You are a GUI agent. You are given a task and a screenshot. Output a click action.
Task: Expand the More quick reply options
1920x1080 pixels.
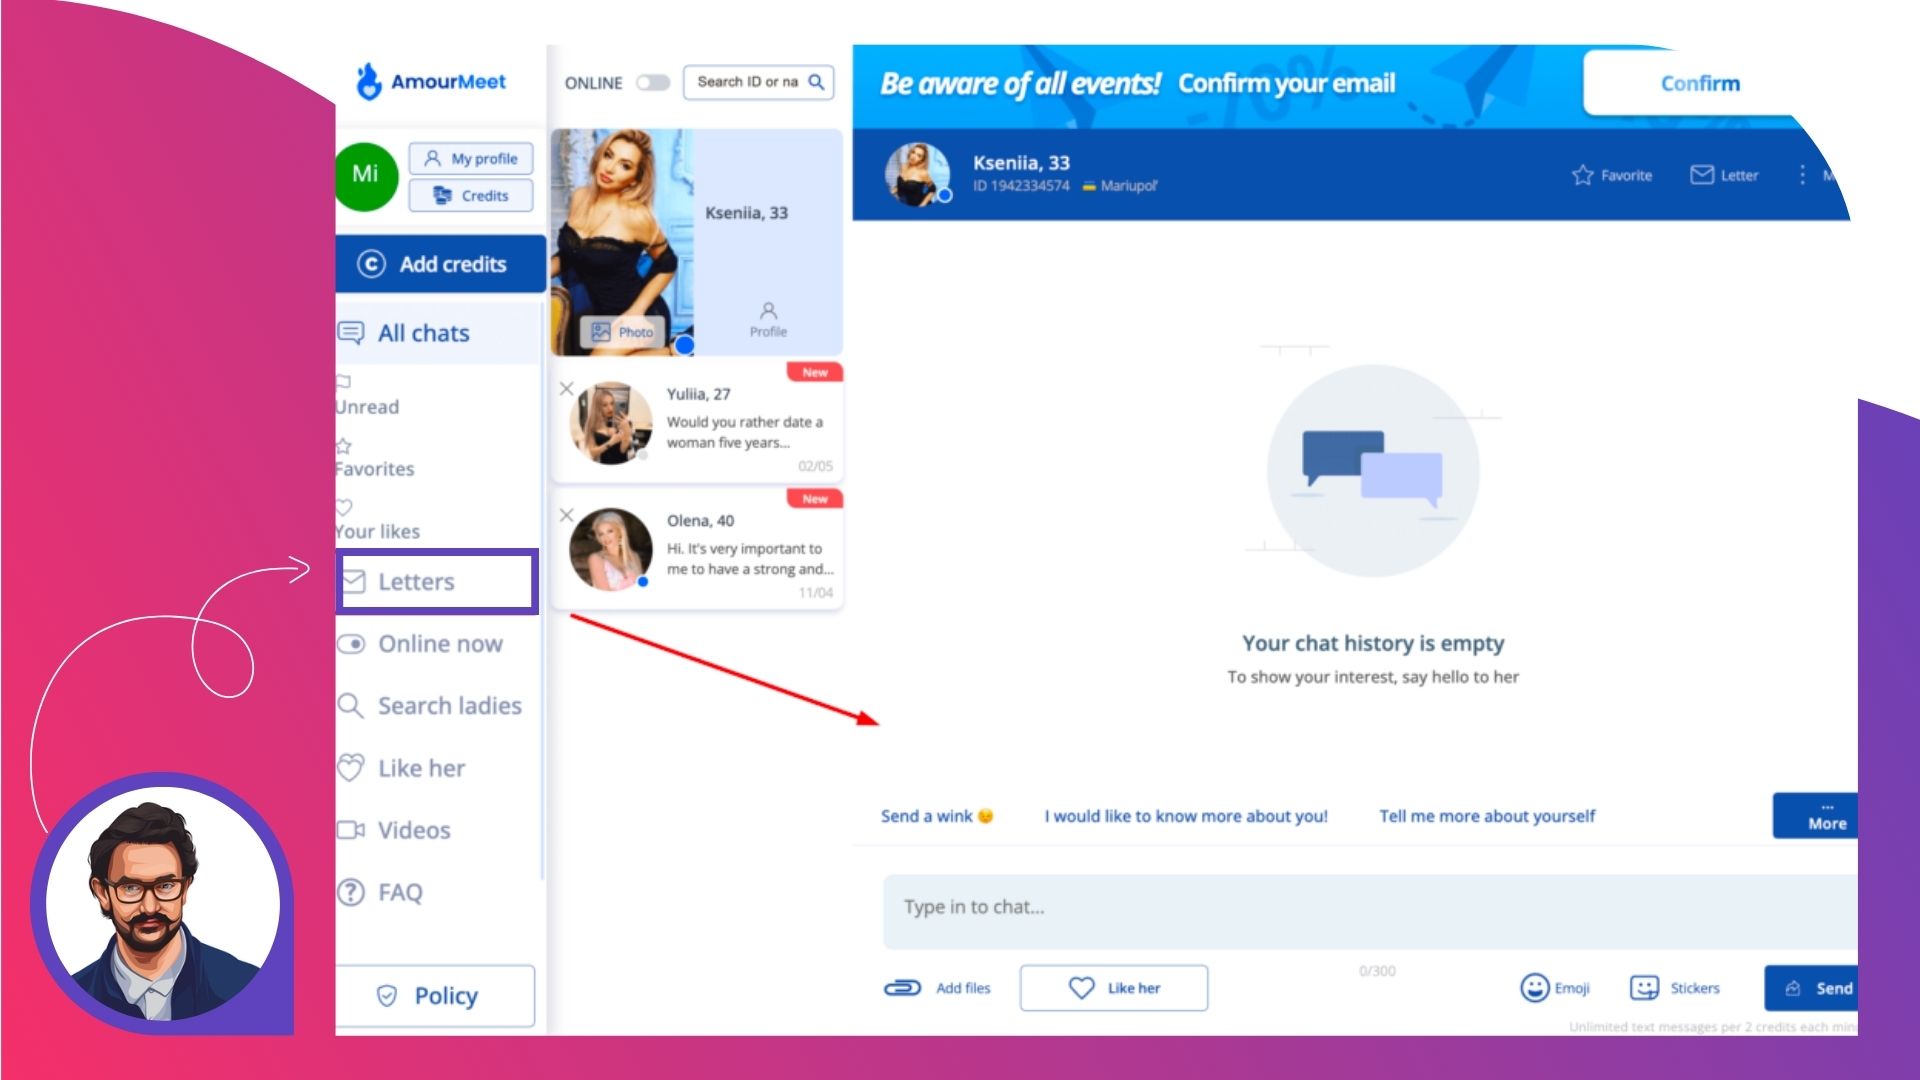click(x=1824, y=815)
